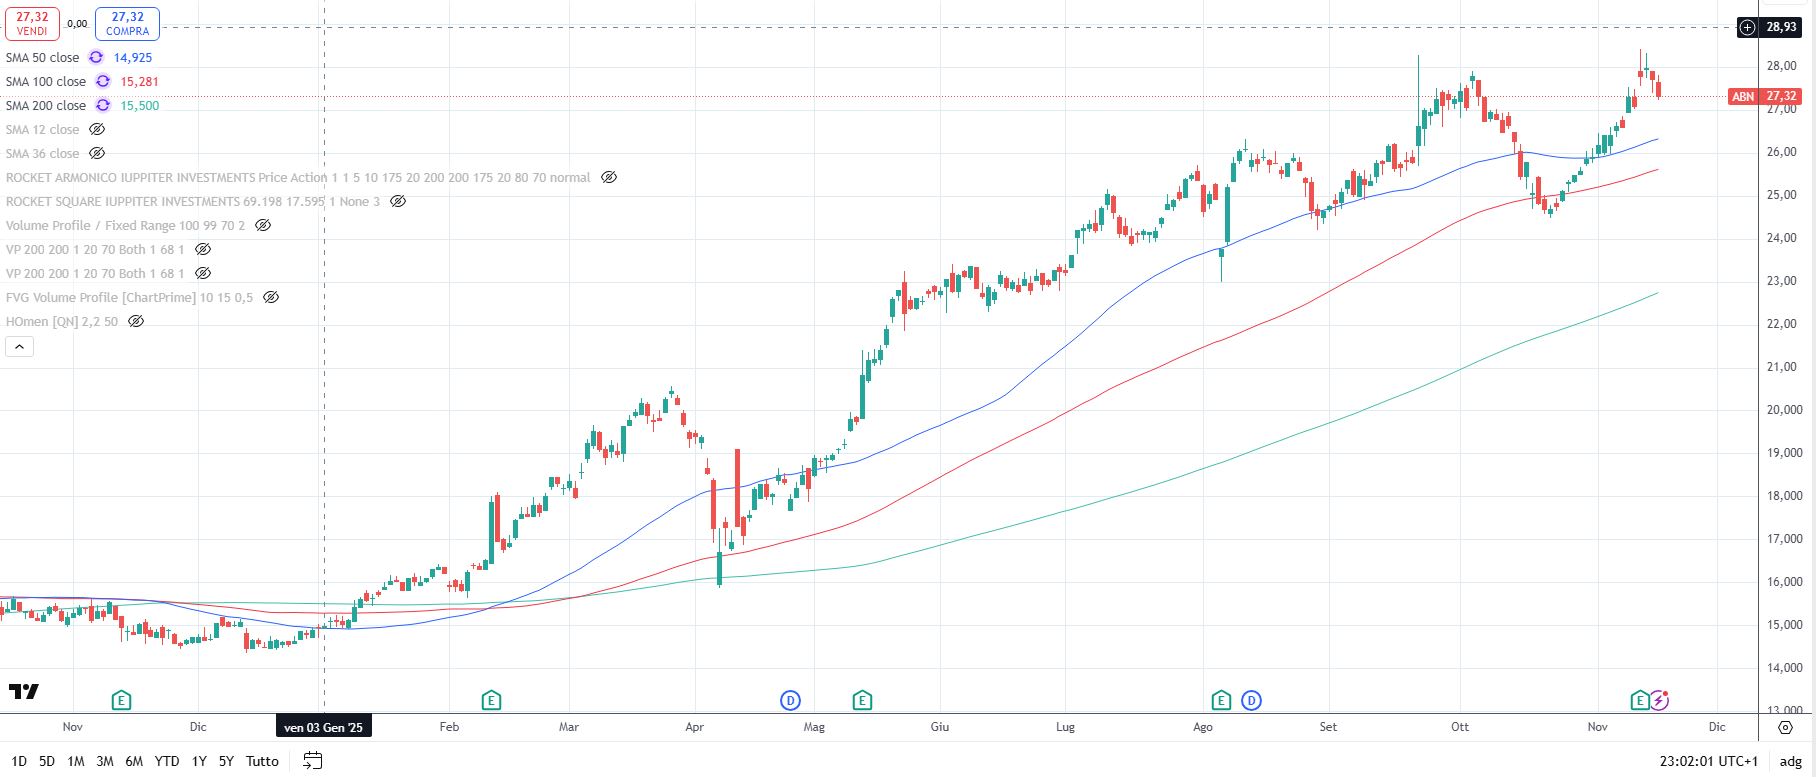Toggle the adg adjustment setting
Screen dimensions: 1817x777
click(1790, 761)
